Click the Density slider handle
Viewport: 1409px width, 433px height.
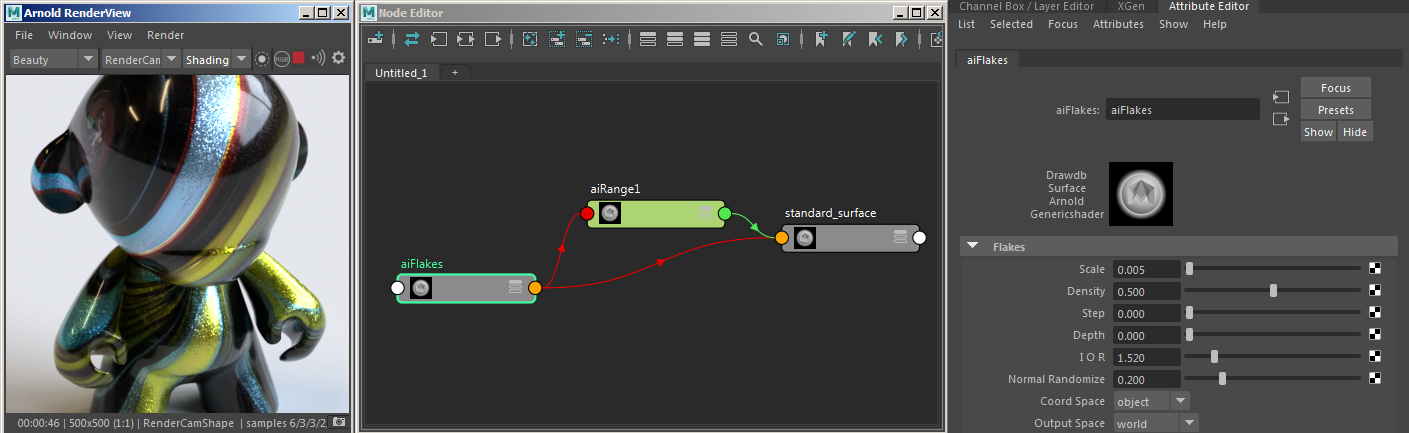(x=1273, y=290)
